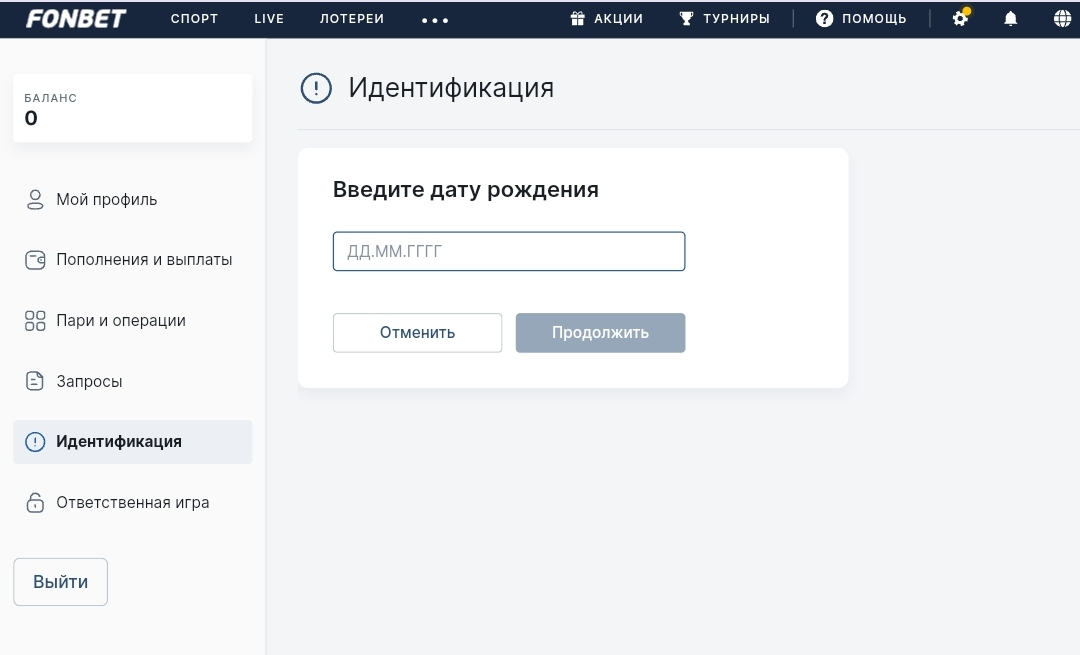Open the Лотереи menu item
The image size is (1080, 655).
[352, 19]
